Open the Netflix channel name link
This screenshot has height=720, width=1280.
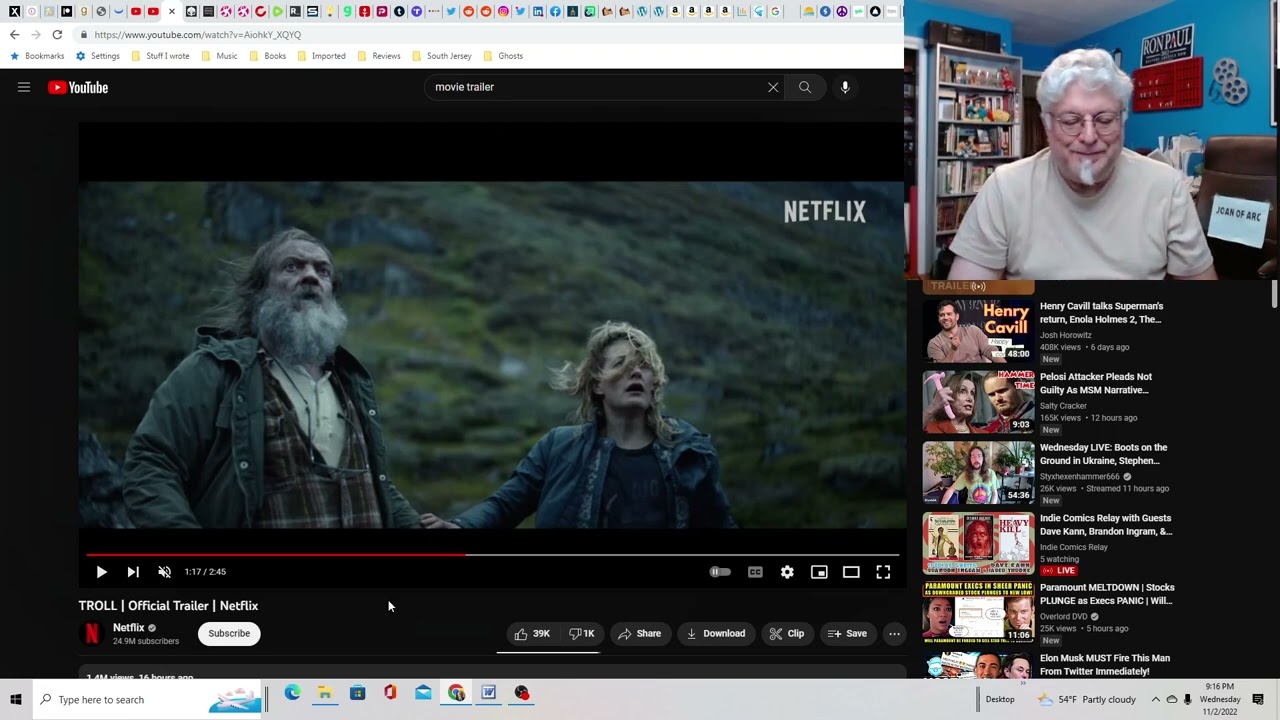coord(128,627)
